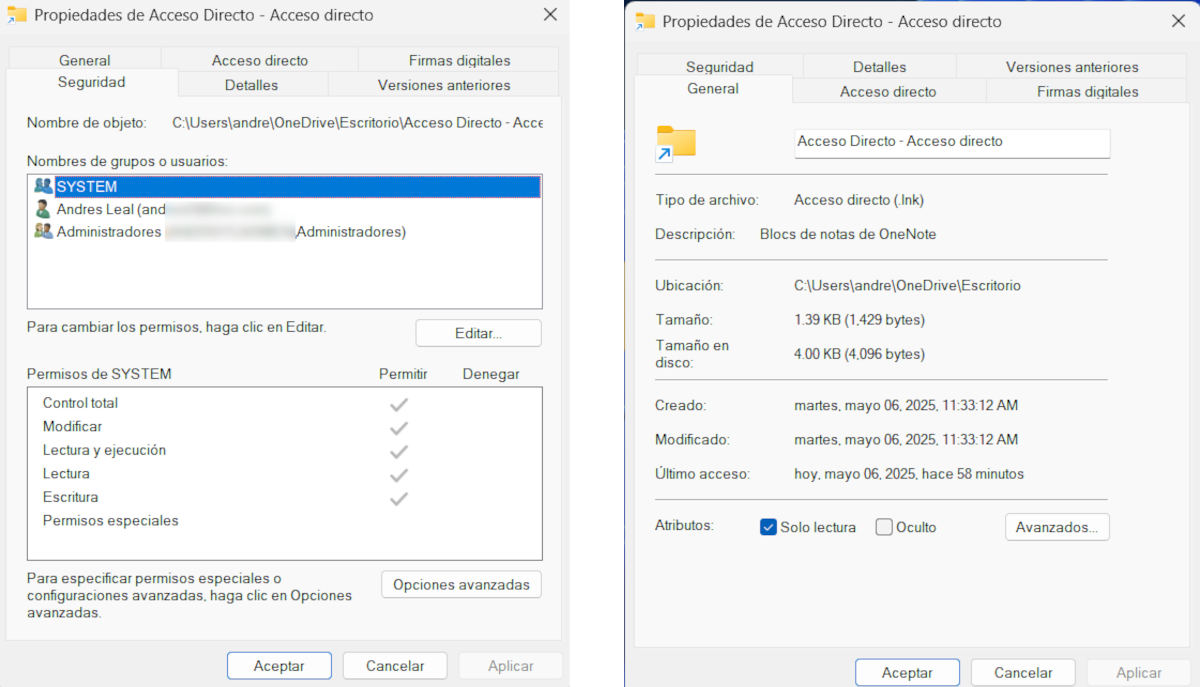Click the Lectura permission row
The height and width of the screenshot is (687, 1200).
(285, 474)
